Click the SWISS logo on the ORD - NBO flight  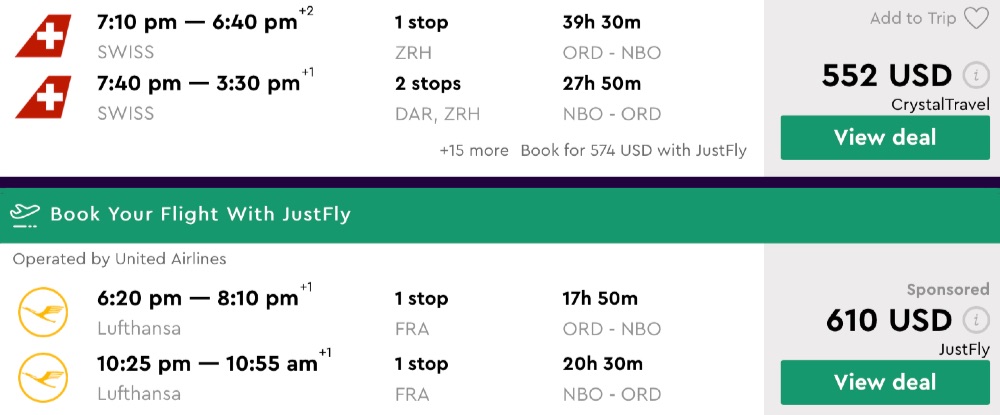(43, 36)
